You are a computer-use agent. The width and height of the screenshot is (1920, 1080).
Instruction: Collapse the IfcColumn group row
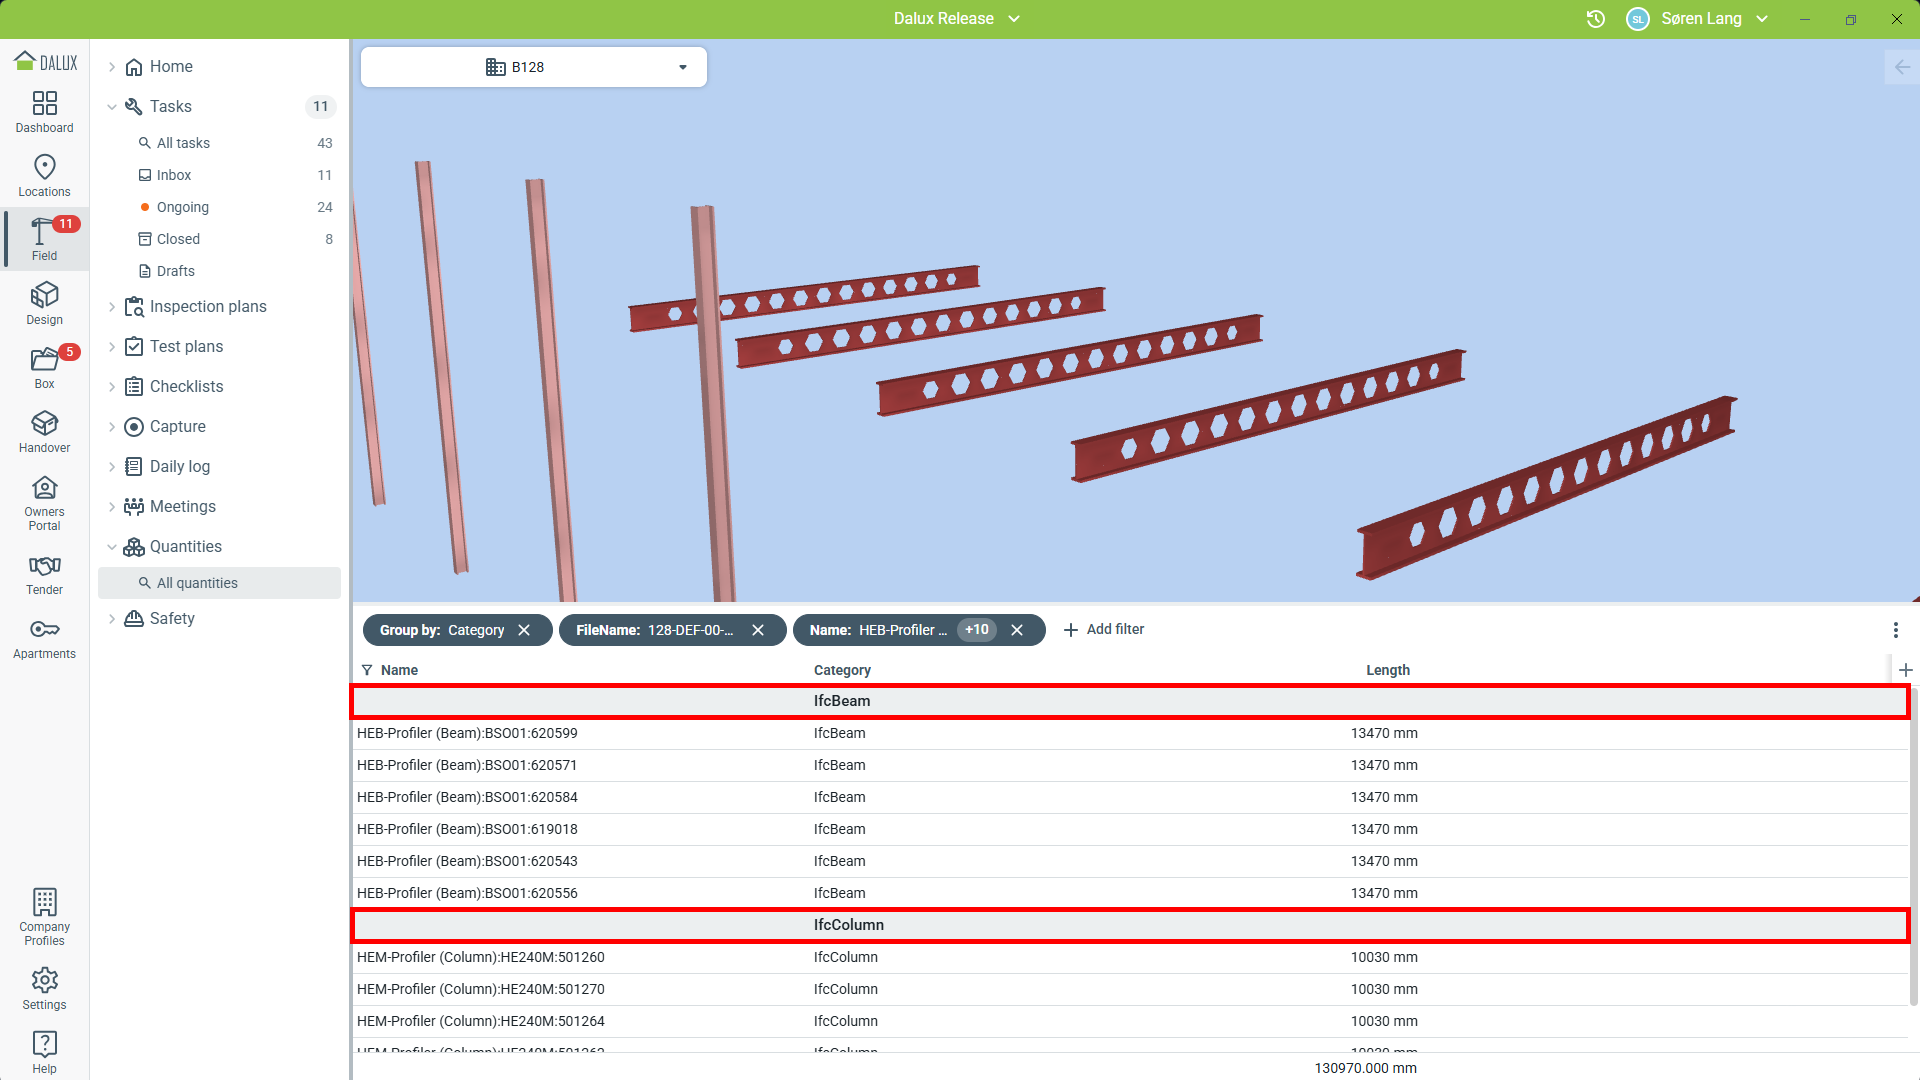[1130, 925]
